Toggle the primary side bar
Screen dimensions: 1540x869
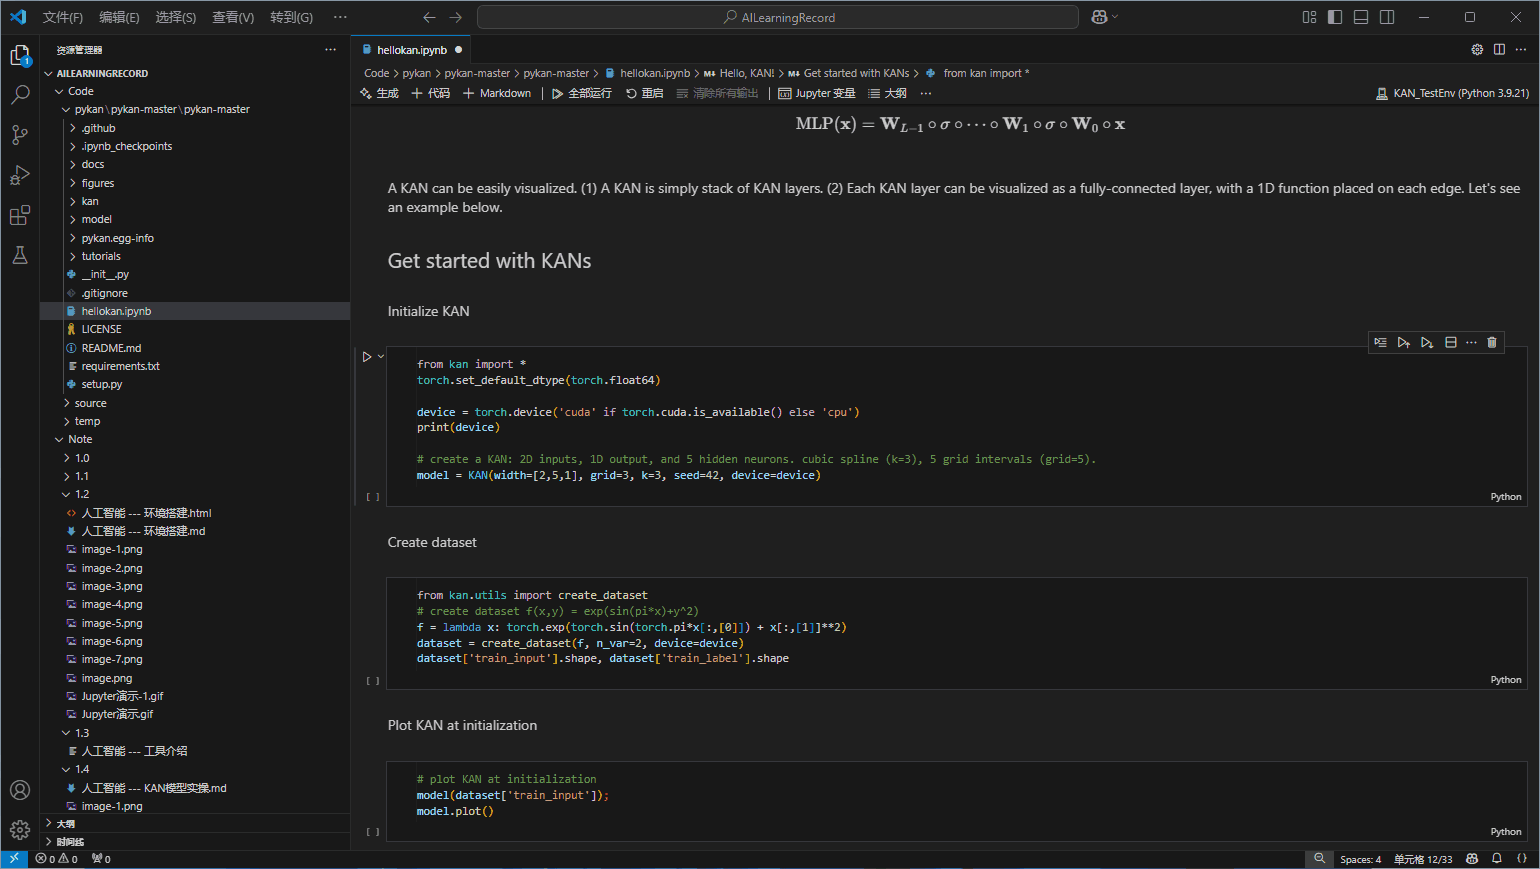pos(1335,17)
